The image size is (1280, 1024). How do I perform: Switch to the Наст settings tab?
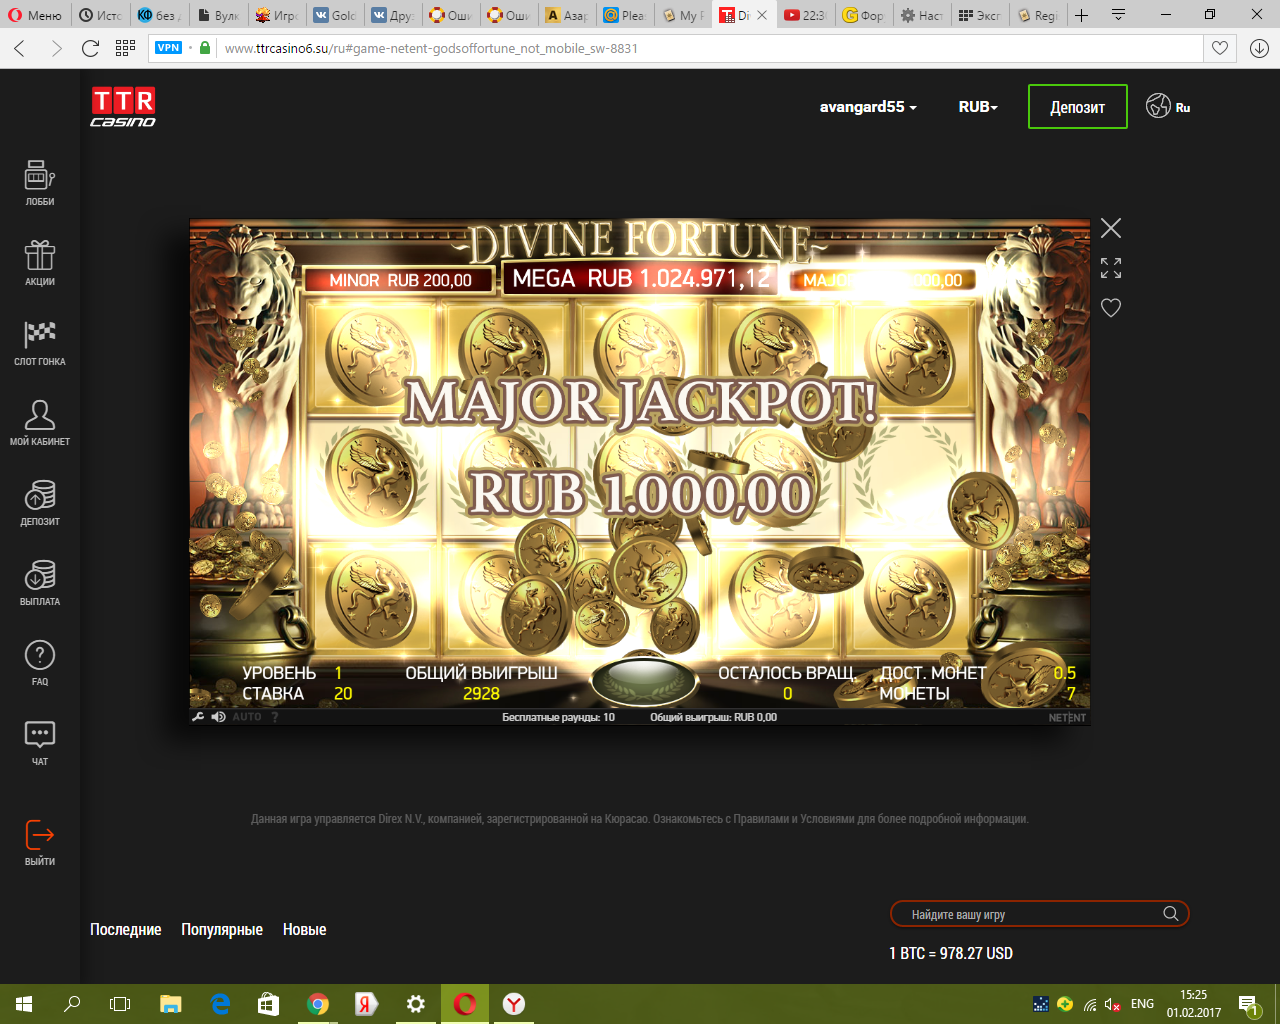click(921, 15)
